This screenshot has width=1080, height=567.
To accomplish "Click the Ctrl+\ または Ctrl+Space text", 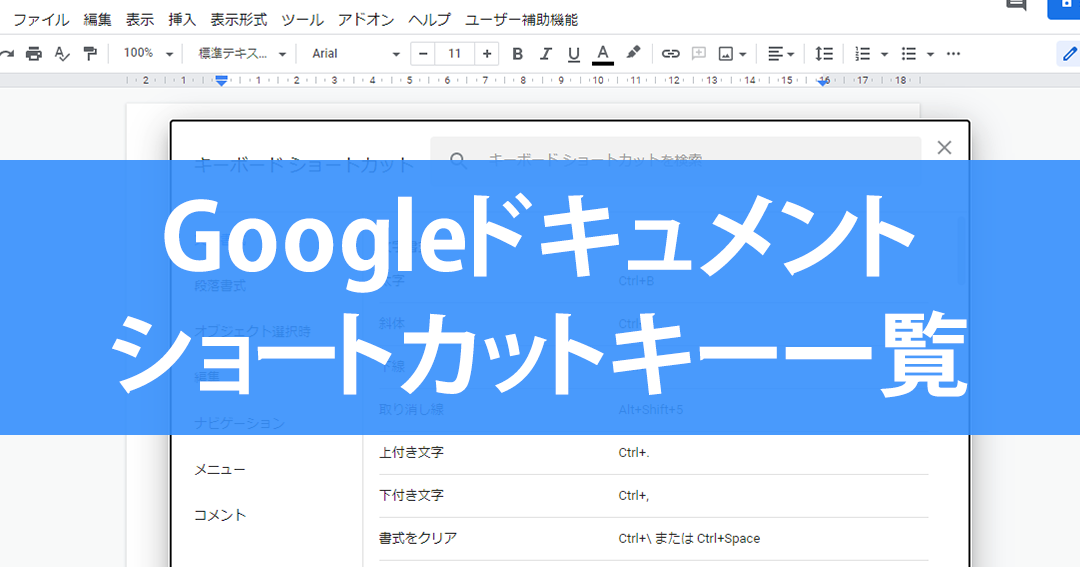I will (x=689, y=539).
